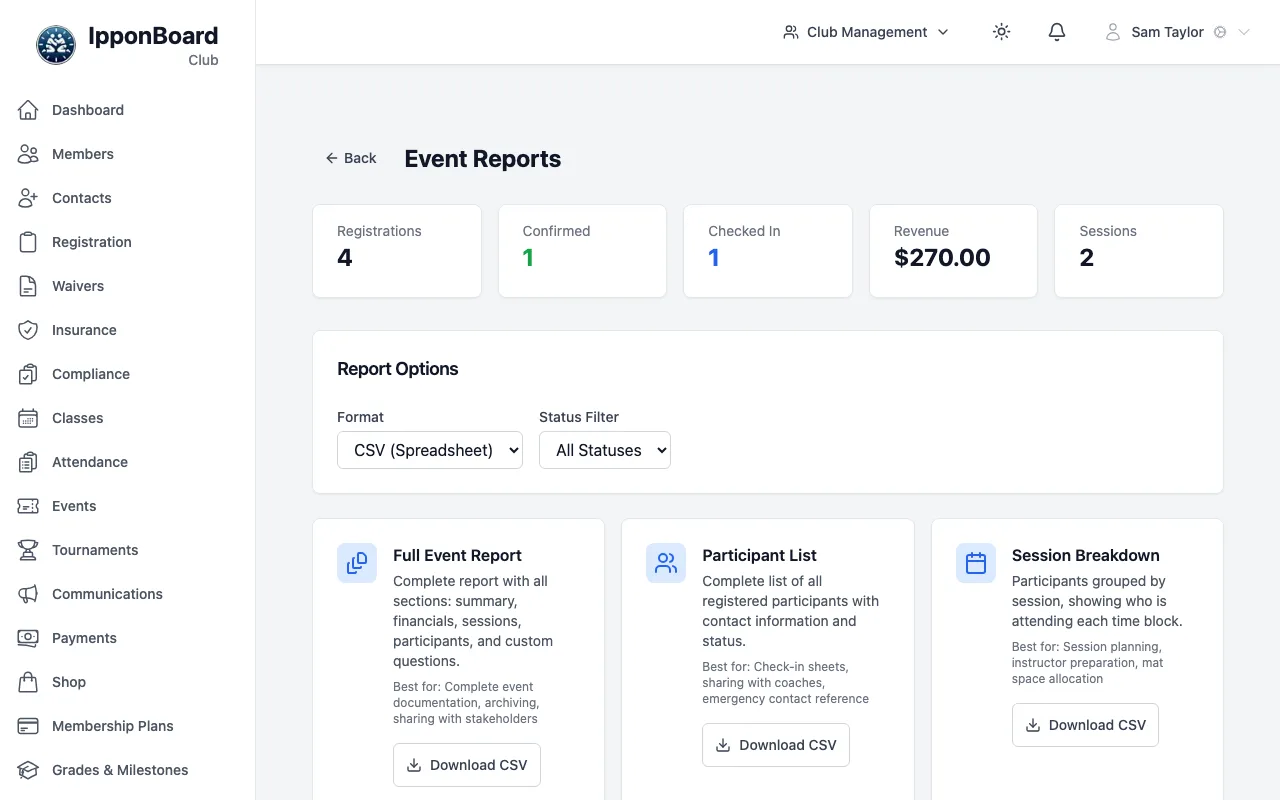Click the Grades & Milestones cap icon

pyautogui.click(x=28, y=770)
